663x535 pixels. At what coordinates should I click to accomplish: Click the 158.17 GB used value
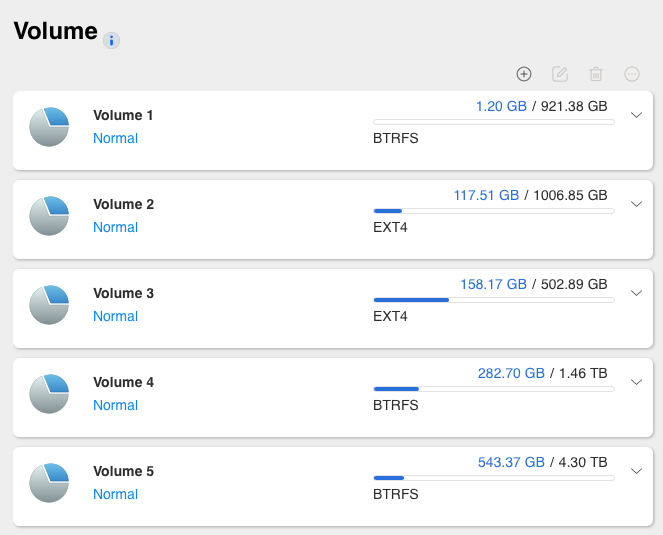pos(493,284)
